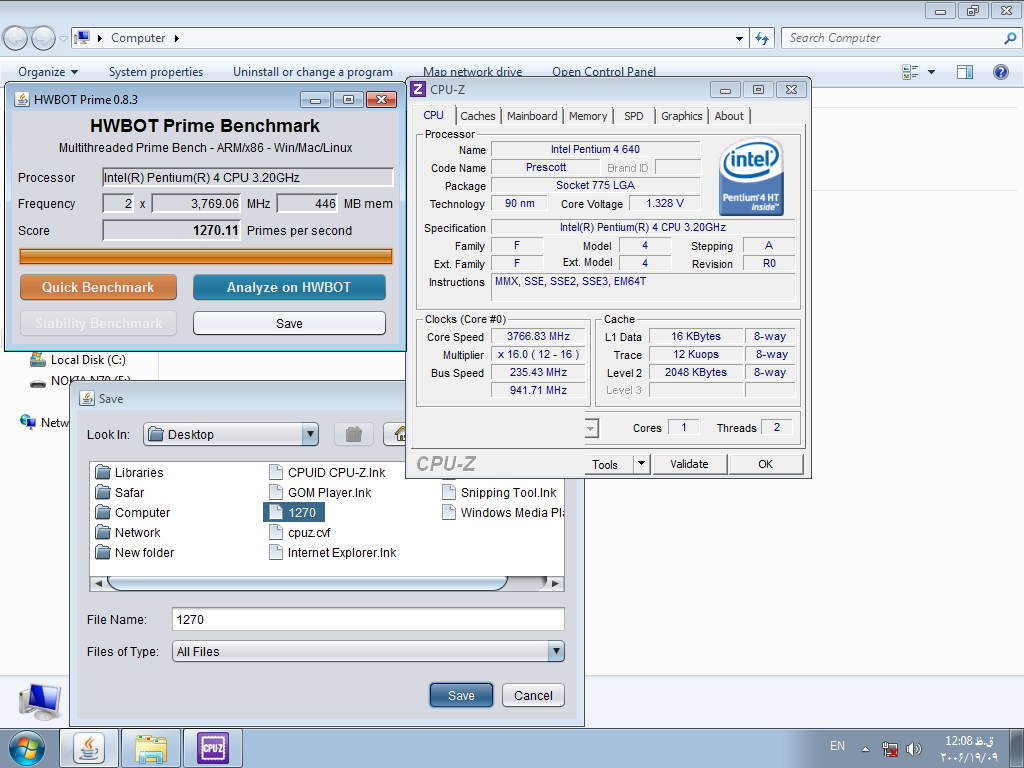Click the Save button in Save dialog
Screen dimensions: 1024x768
(x=461, y=696)
